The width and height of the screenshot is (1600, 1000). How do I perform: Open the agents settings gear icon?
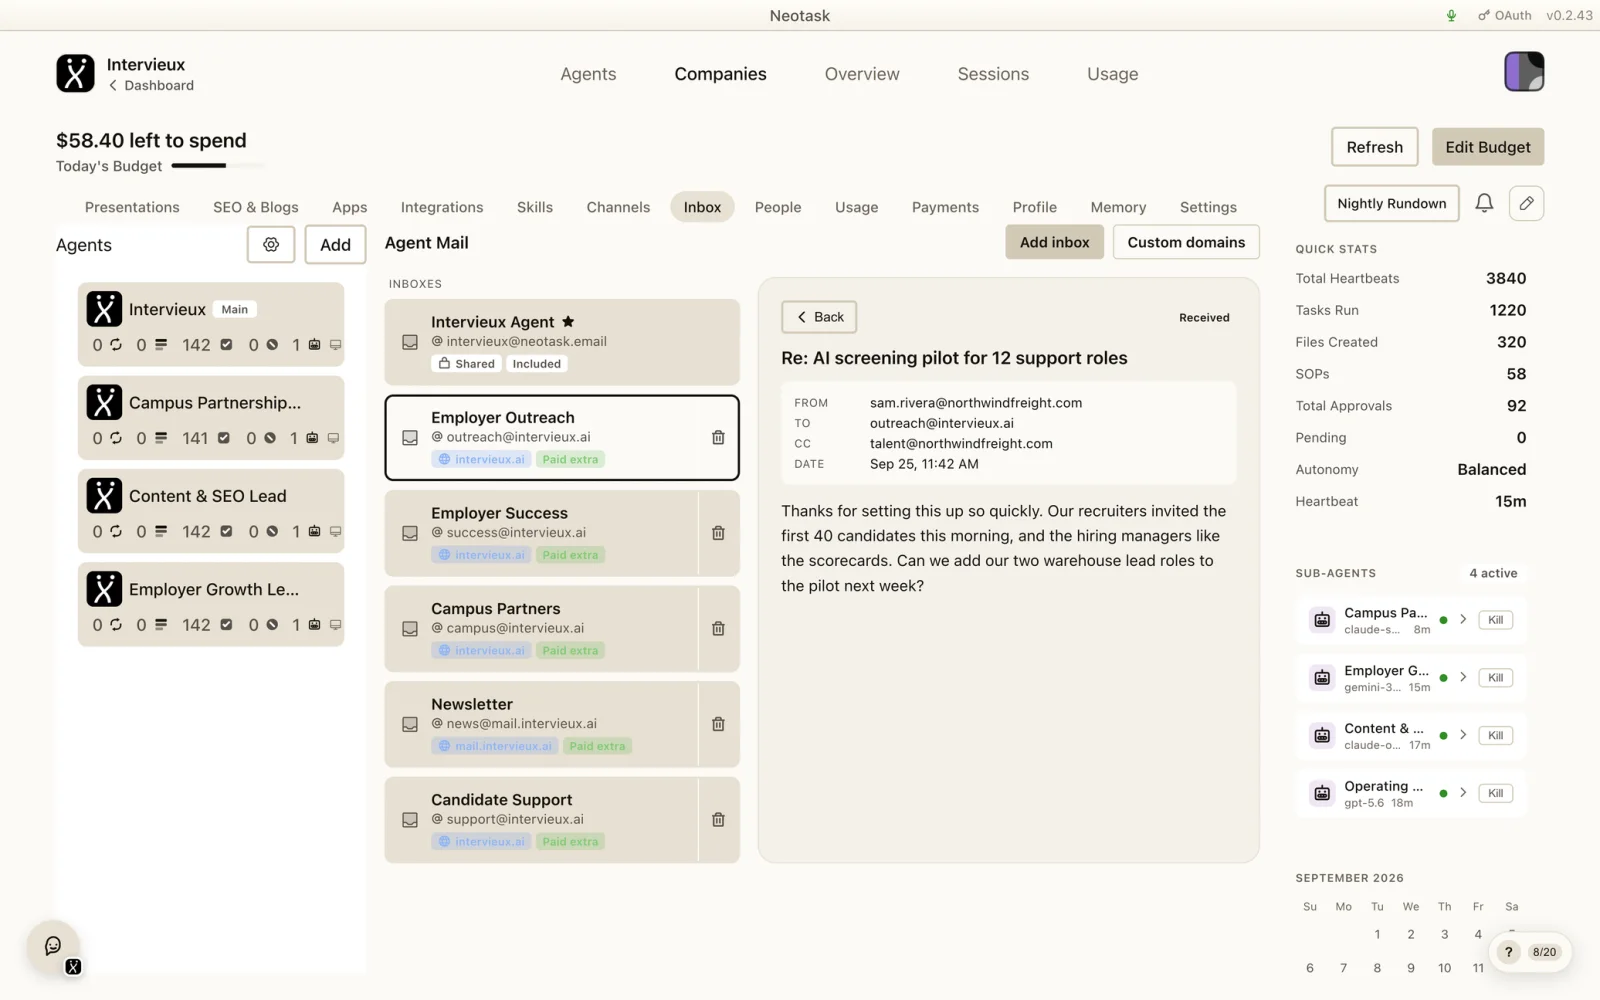point(271,244)
